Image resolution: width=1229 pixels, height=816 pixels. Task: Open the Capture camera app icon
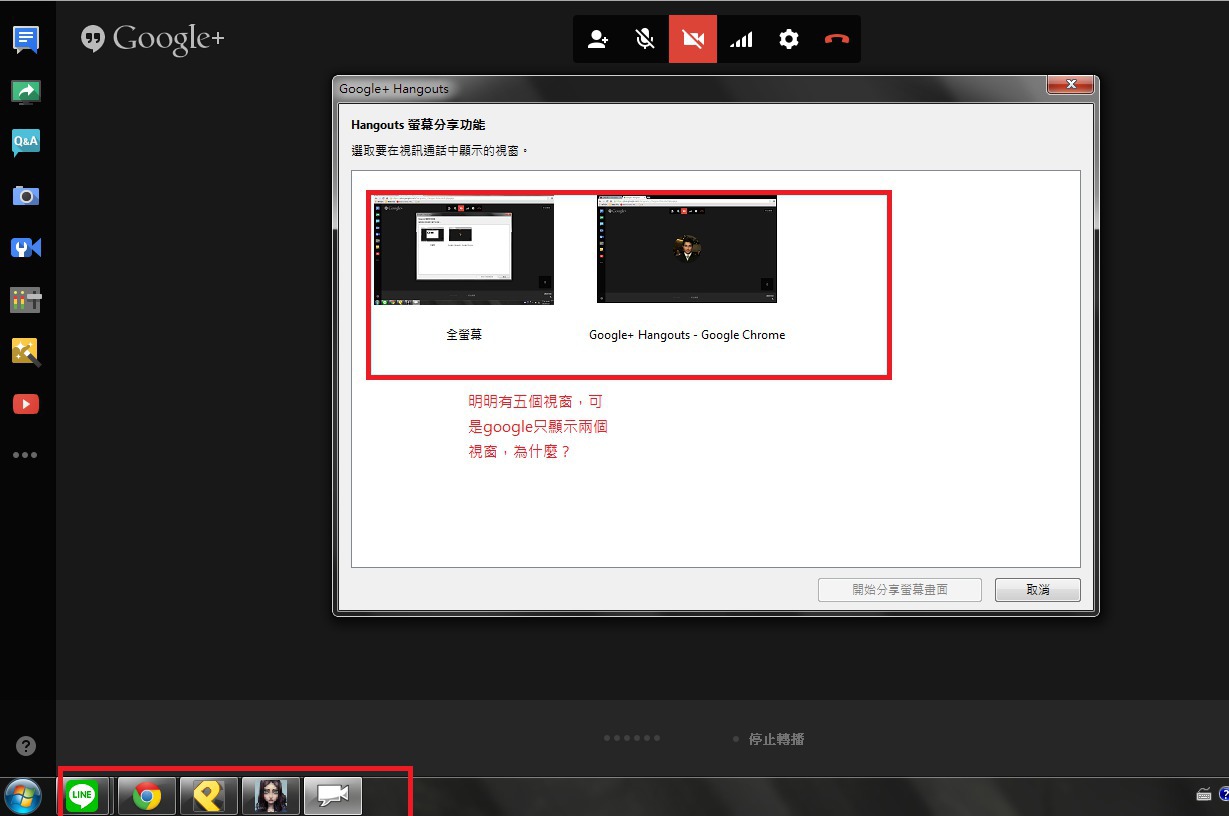(x=26, y=195)
